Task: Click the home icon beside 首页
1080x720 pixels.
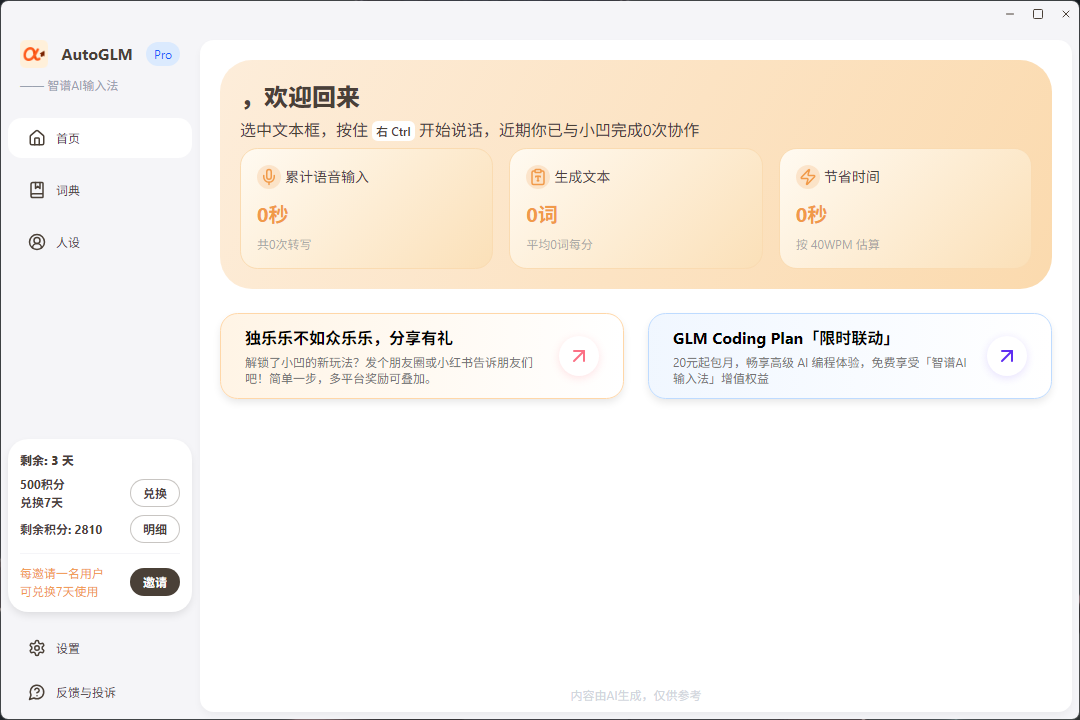Action: click(x=37, y=138)
